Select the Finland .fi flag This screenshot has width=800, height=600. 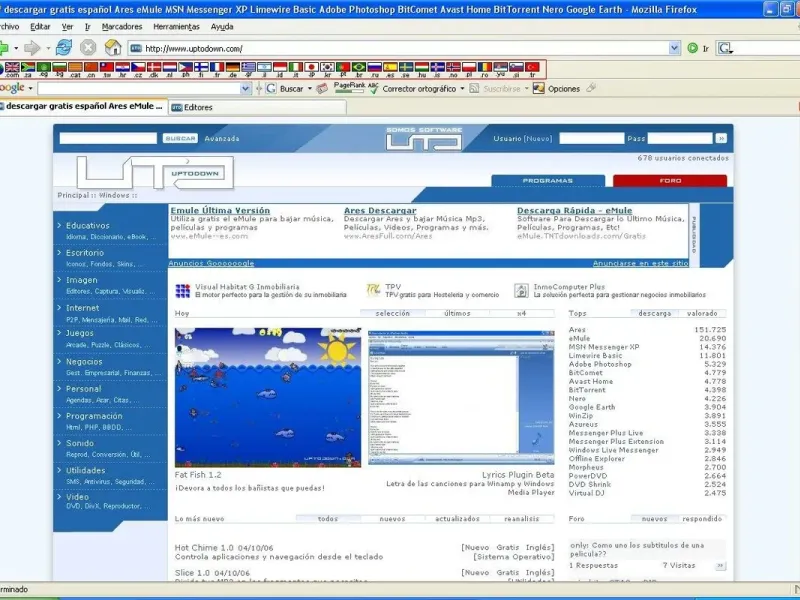tap(202, 67)
